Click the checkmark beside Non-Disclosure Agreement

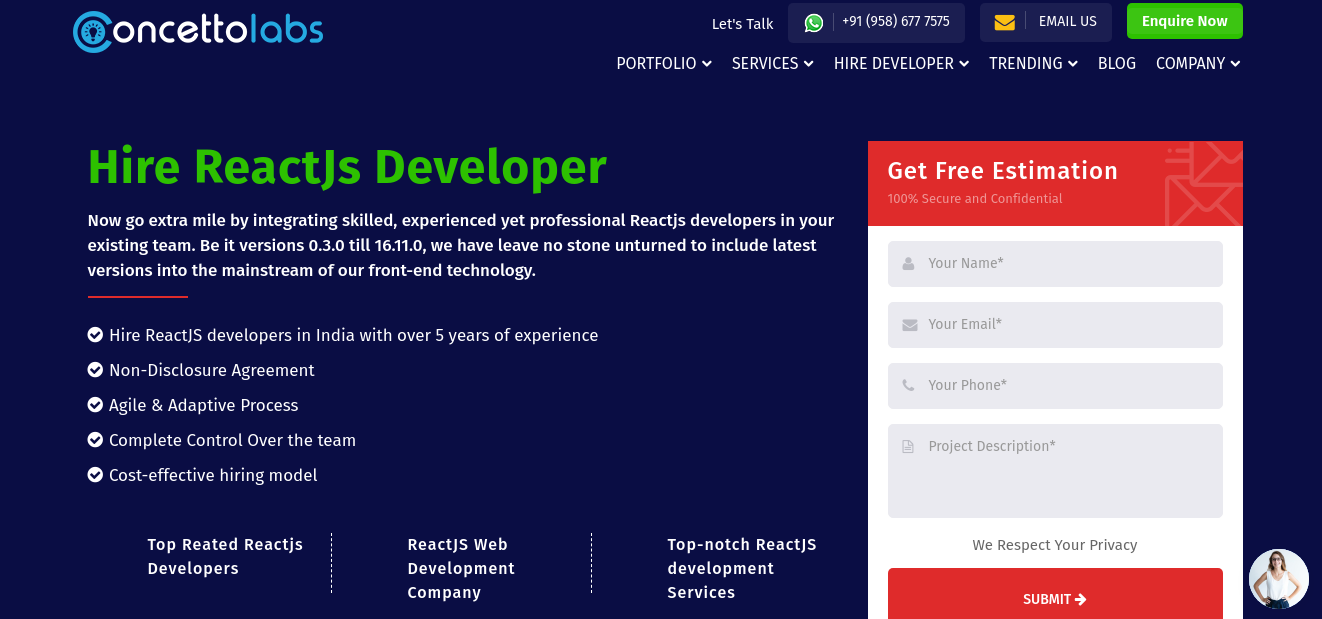(95, 369)
